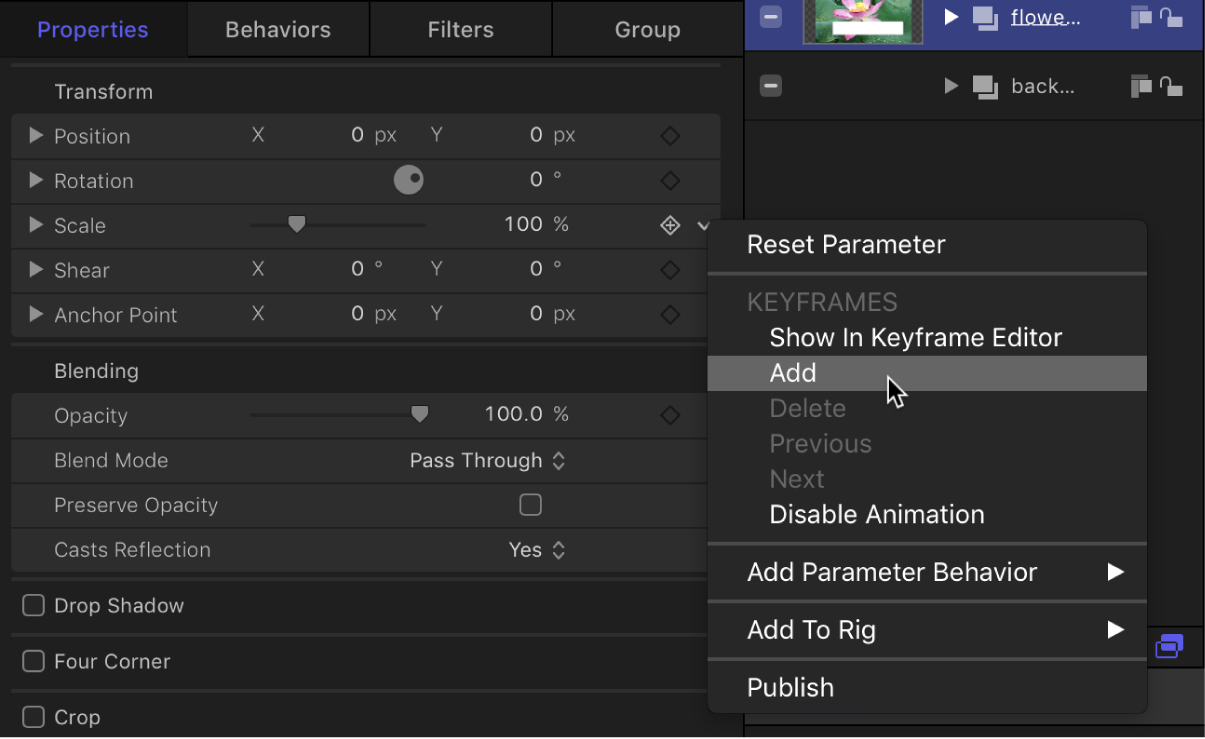The height and width of the screenshot is (739, 1205).
Task: Click the layer icon beside the flowe name
Action: point(986,16)
